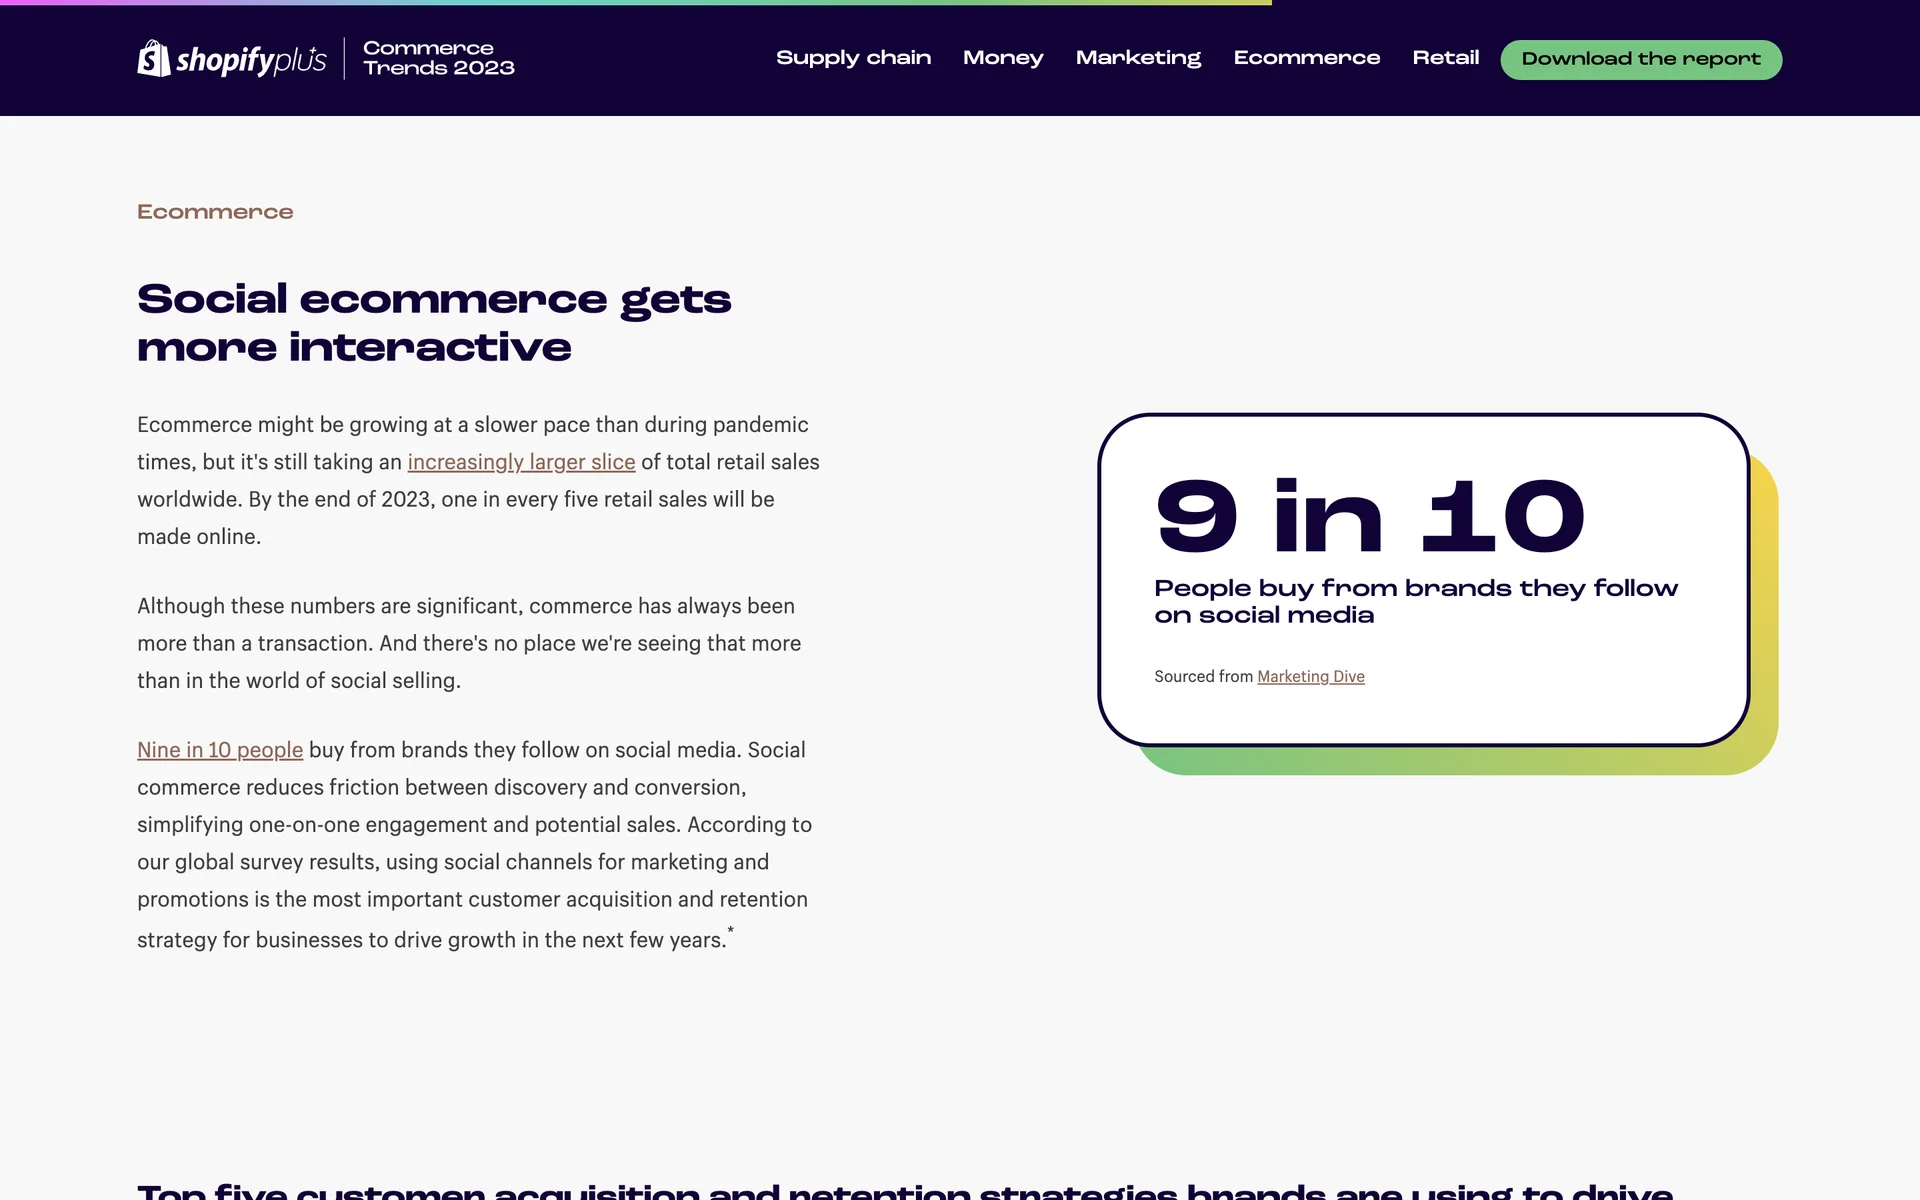Open the 'Nine in 10 people' link
The width and height of the screenshot is (1920, 1200).
coord(220,750)
